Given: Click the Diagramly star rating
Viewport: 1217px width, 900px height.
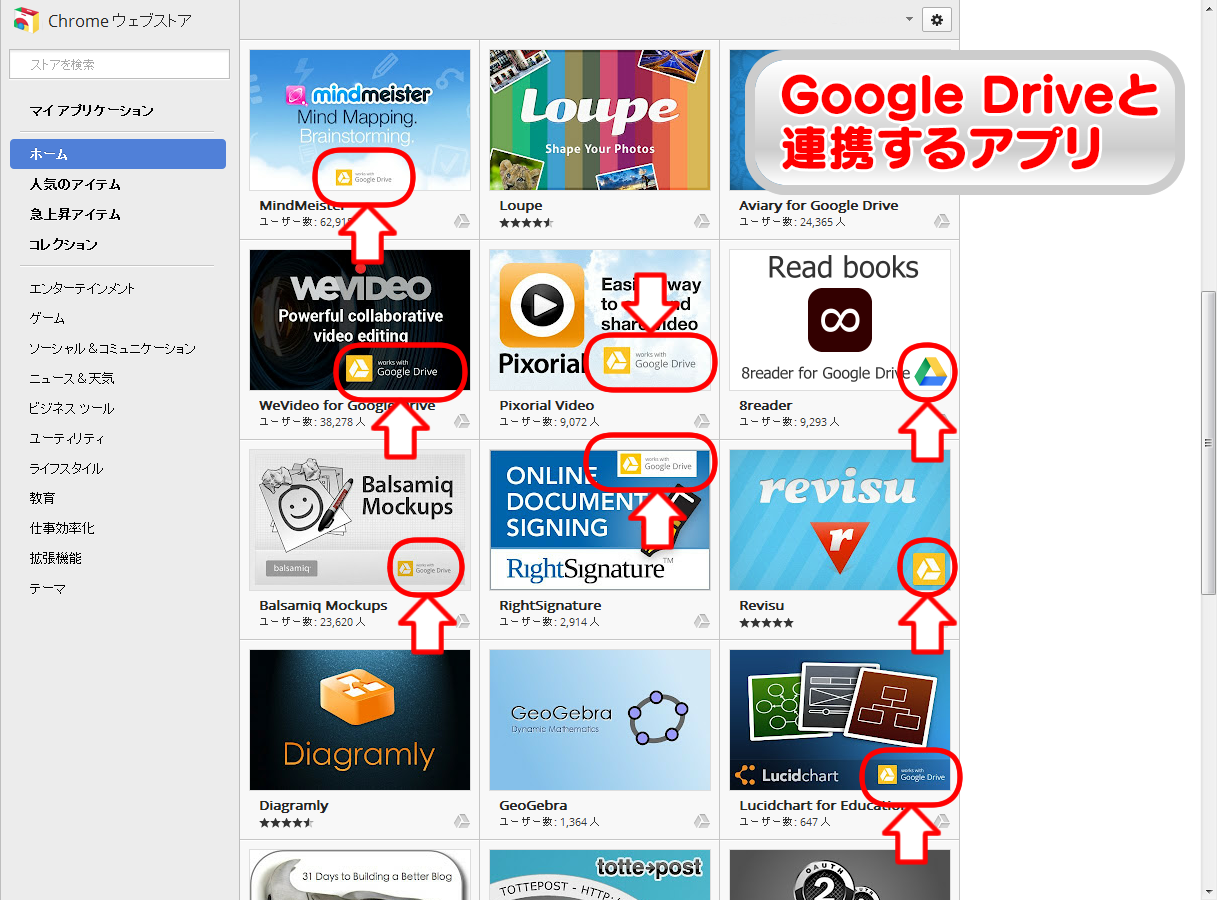Looking at the screenshot, I should click(286, 822).
